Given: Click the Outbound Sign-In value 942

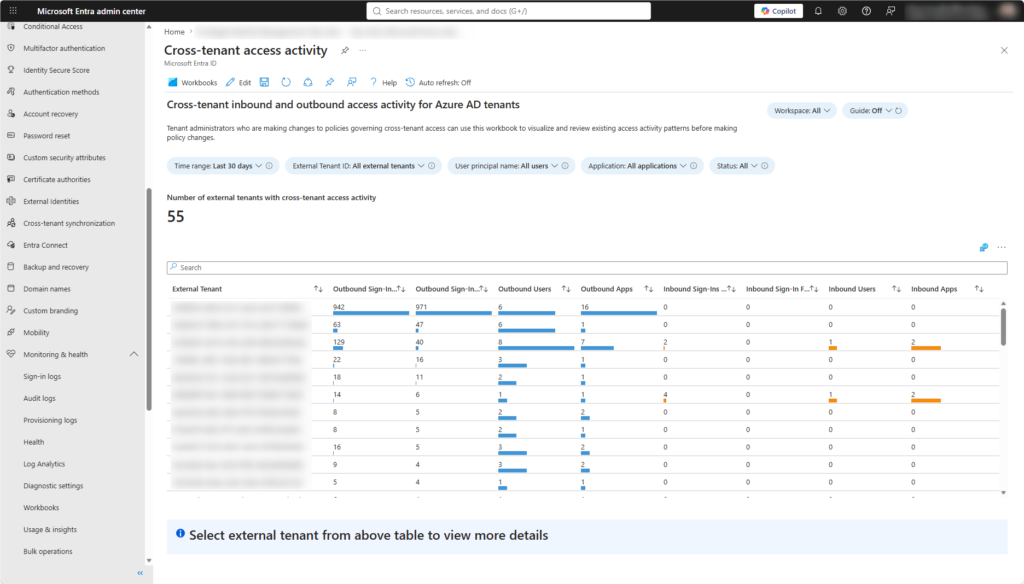Looking at the screenshot, I should (338, 307).
